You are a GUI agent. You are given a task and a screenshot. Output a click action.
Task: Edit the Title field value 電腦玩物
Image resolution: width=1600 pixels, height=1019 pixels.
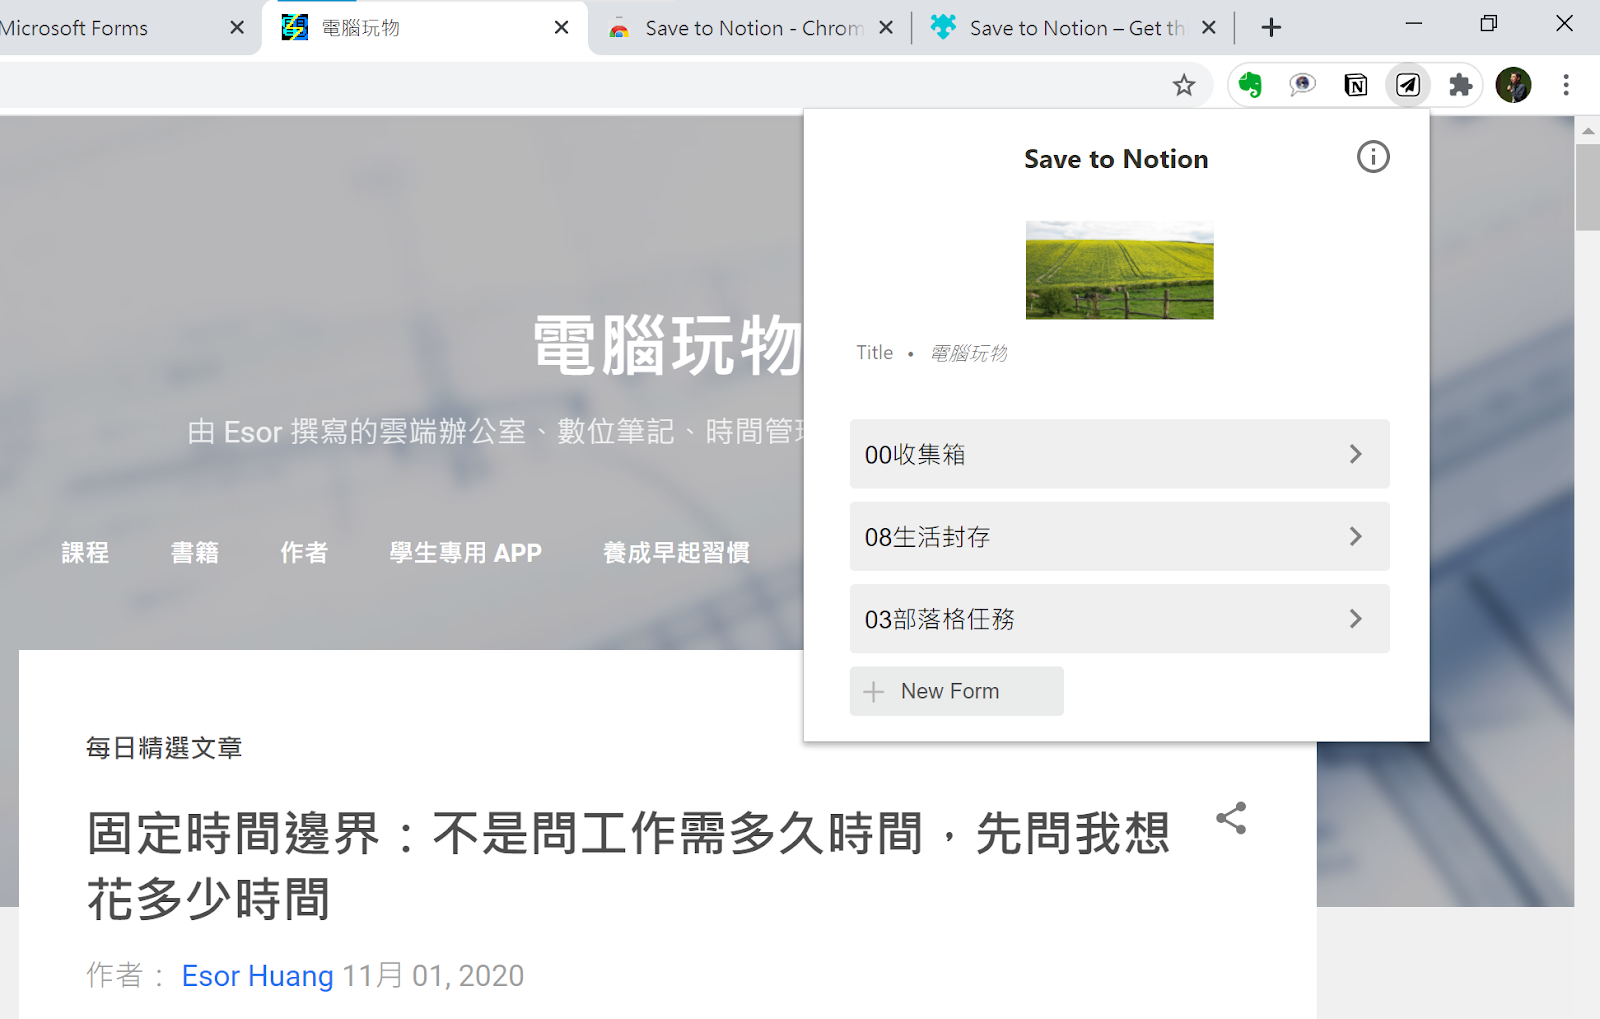click(x=968, y=353)
